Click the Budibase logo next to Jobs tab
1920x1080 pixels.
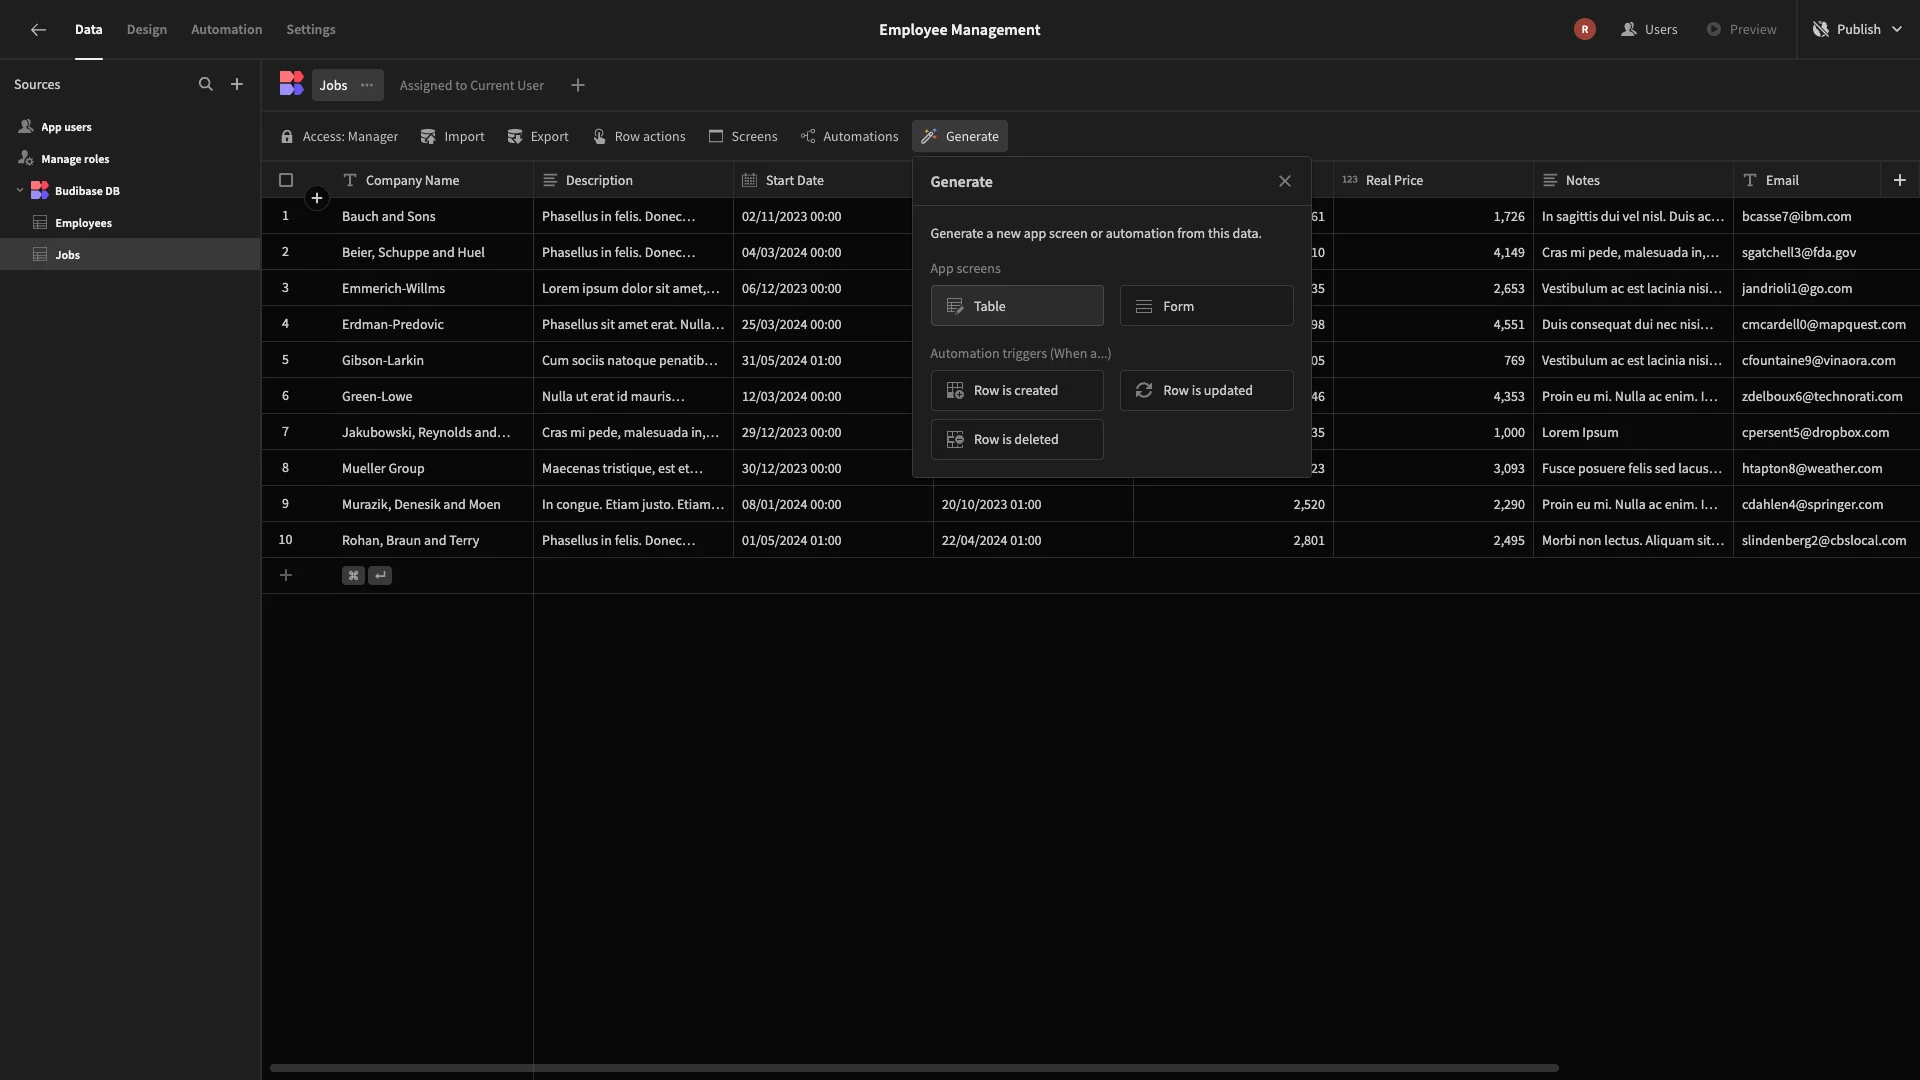pyautogui.click(x=291, y=84)
